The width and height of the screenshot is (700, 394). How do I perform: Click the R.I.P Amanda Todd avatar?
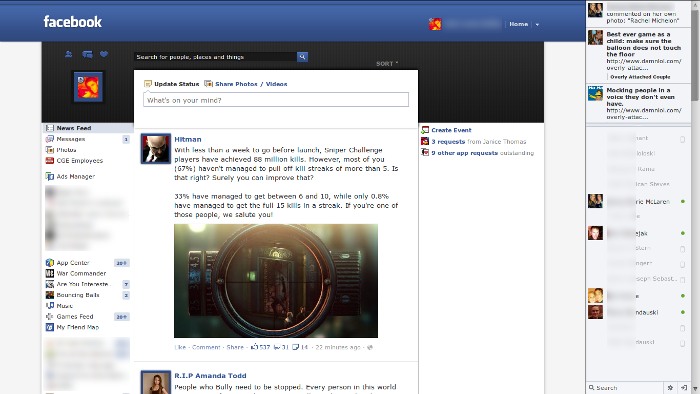point(156,382)
